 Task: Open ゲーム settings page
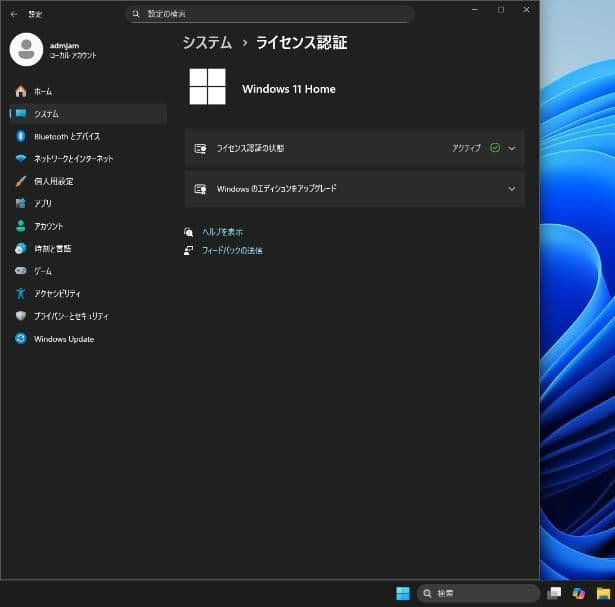click(88, 271)
